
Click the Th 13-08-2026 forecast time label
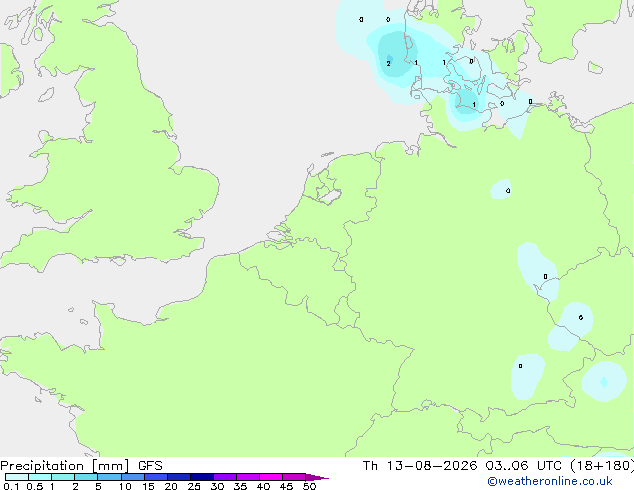click(498, 466)
